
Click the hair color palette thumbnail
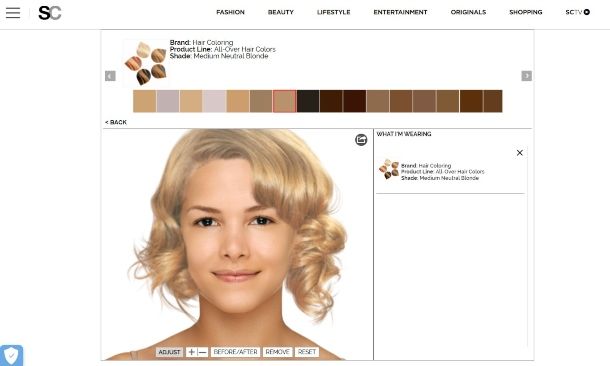[145, 63]
